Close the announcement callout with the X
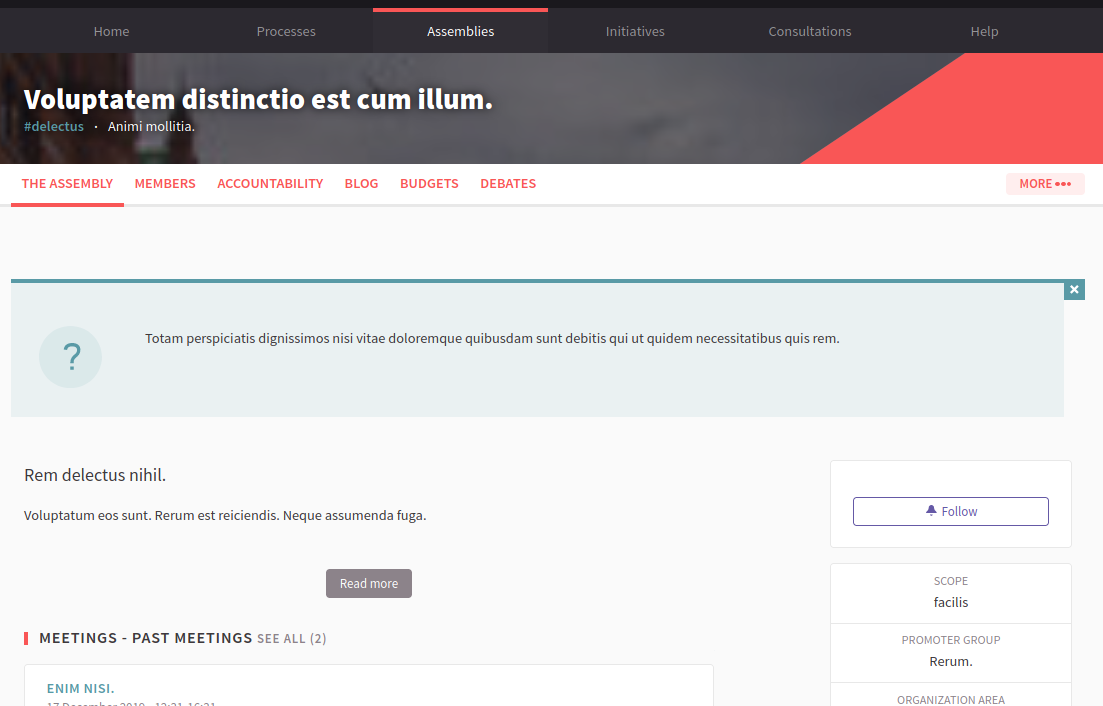Viewport: 1103px width, 706px height. coord(1074,290)
